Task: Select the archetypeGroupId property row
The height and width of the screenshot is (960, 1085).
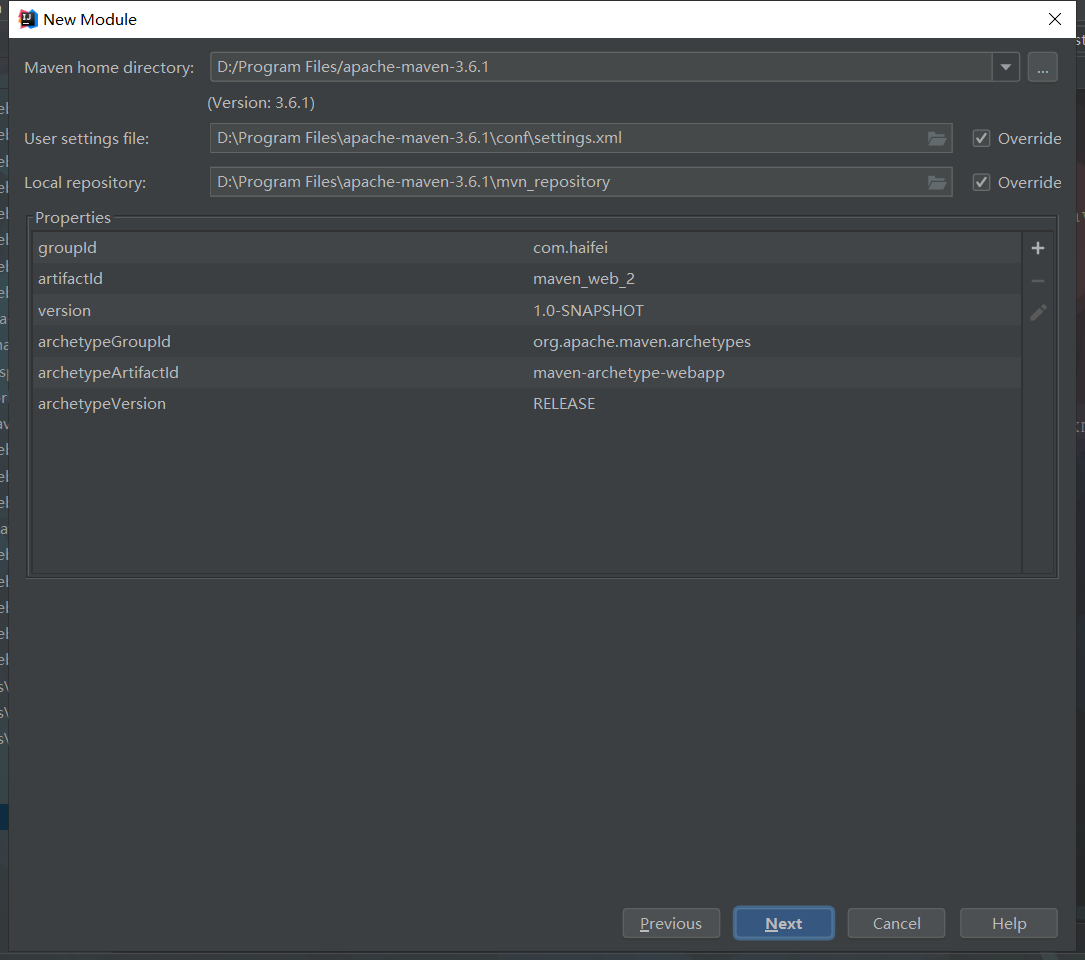Action: pos(527,342)
